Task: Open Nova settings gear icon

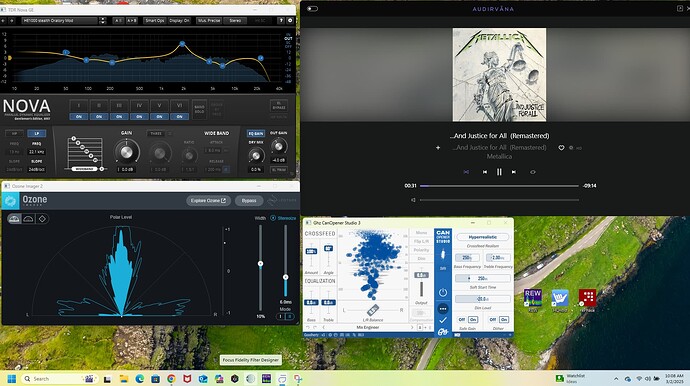Action: click(290, 20)
